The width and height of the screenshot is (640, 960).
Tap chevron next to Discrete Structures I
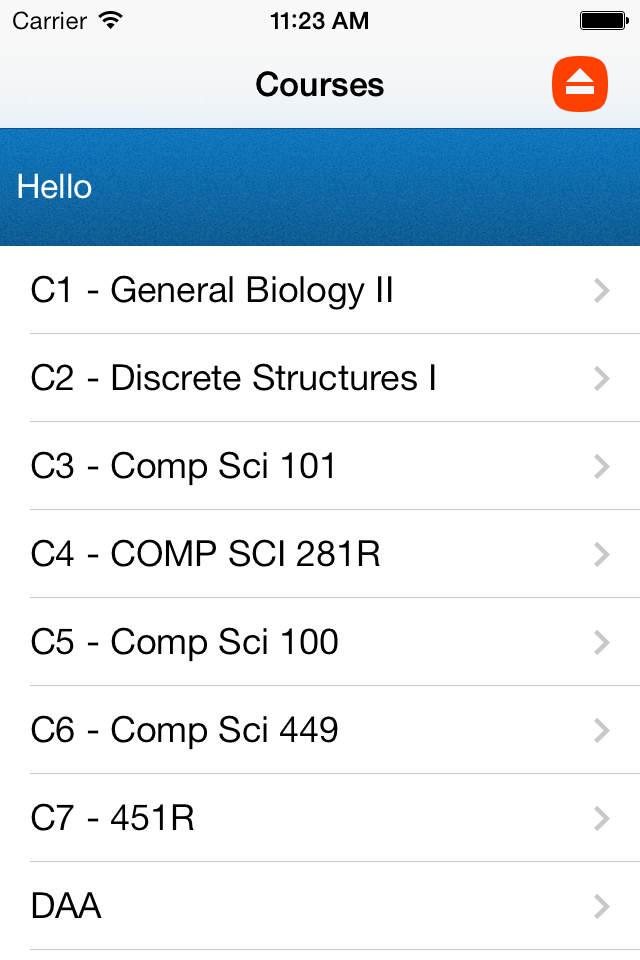601,378
